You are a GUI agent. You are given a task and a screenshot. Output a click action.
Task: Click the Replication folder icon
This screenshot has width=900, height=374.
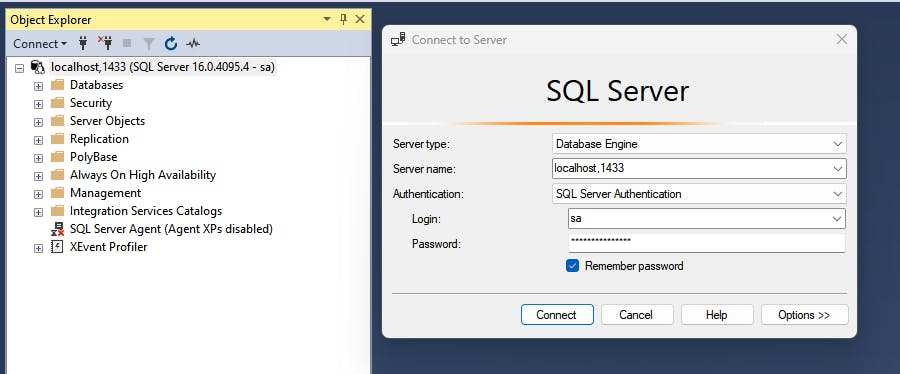pos(57,139)
